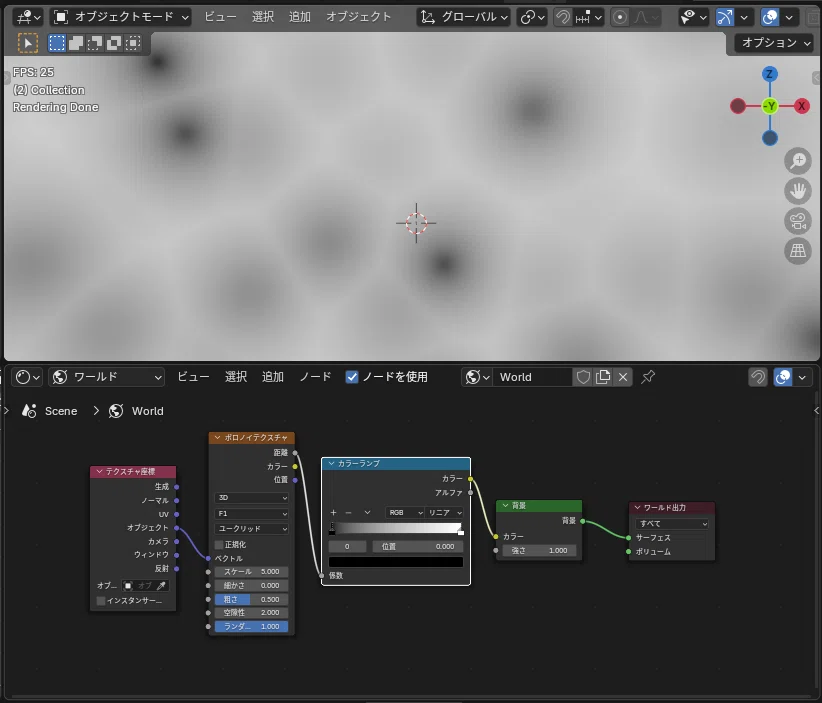The height and width of the screenshot is (703, 822).
Task: Open node editor 追加 menu
Action: (x=273, y=377)
